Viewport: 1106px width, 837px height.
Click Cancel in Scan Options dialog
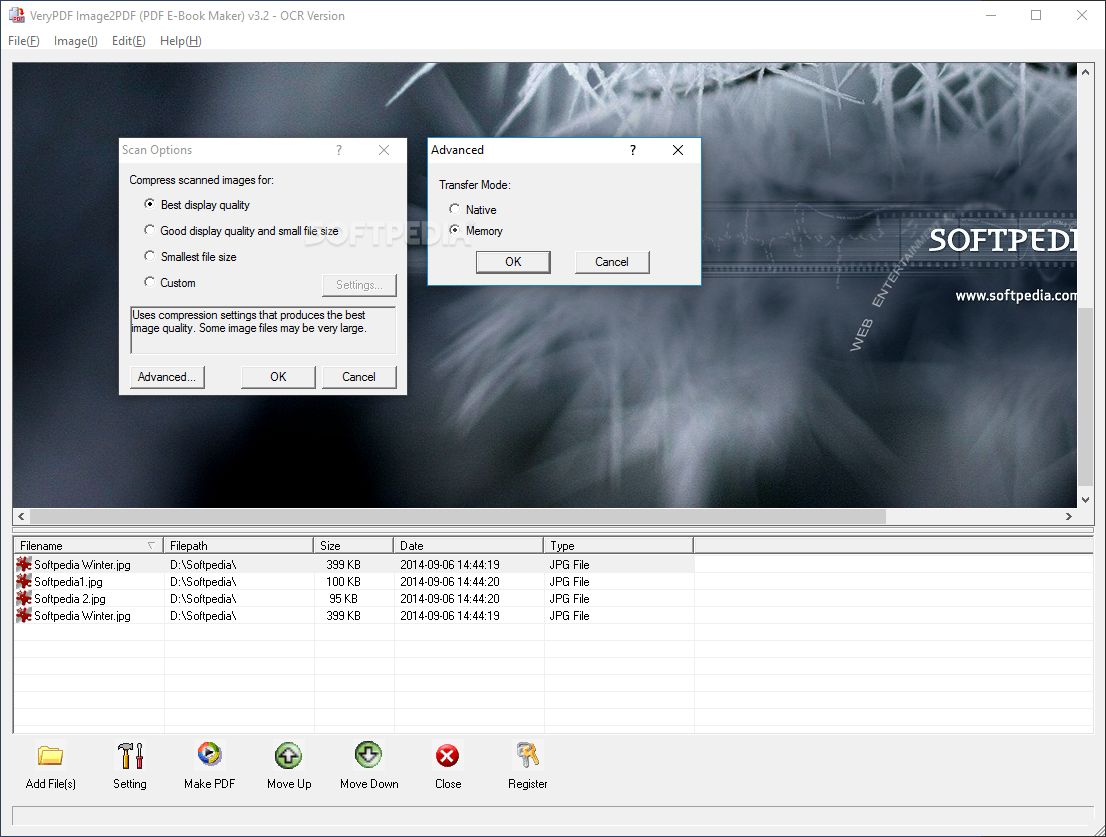pos(359,377)
